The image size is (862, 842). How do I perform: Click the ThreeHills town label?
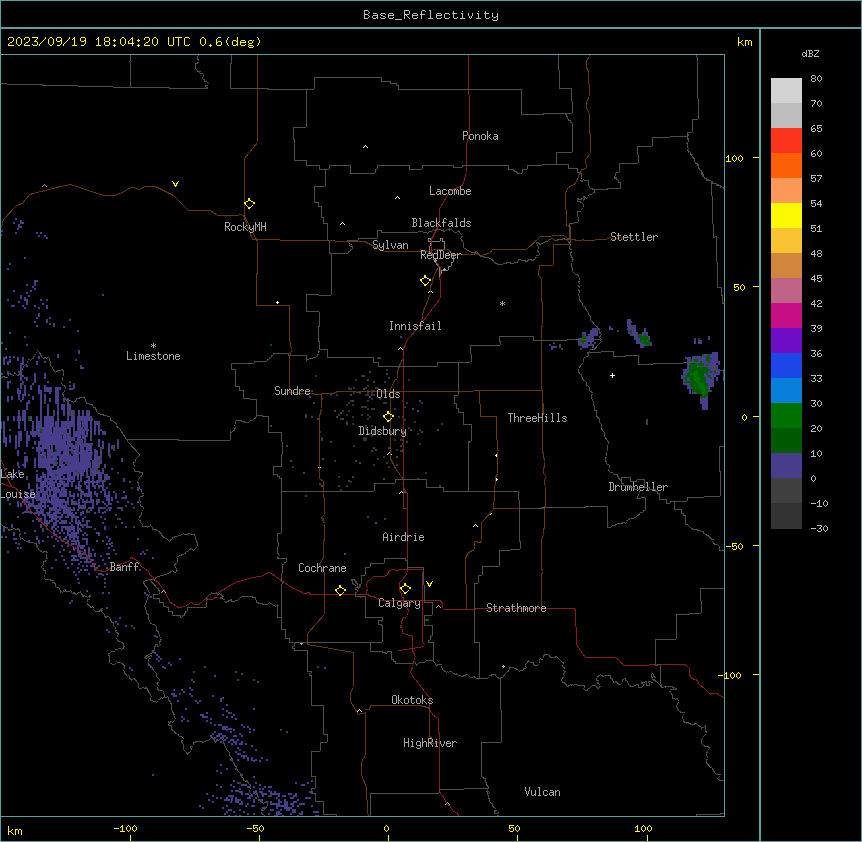tap(537, 418)
